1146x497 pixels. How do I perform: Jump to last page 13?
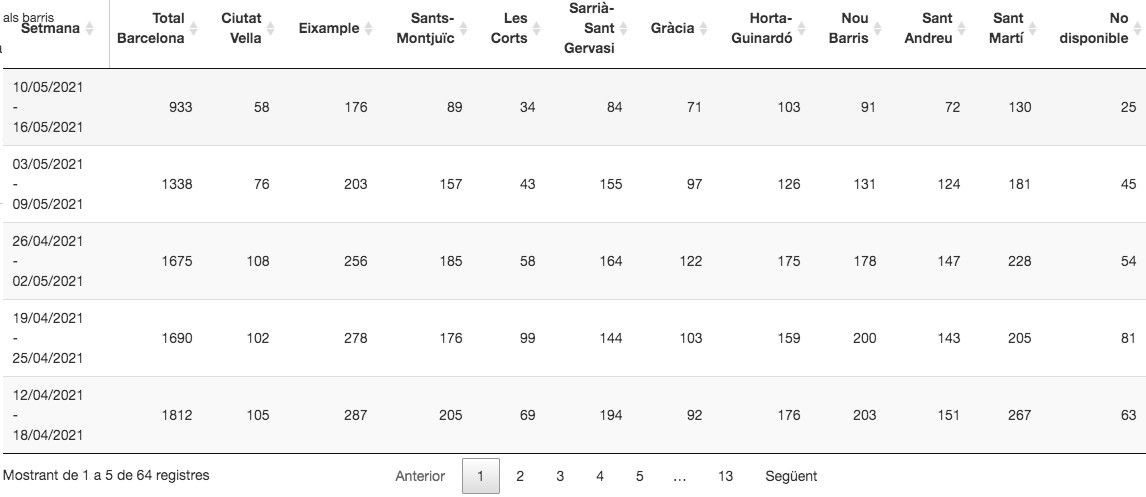coord(725,476)
